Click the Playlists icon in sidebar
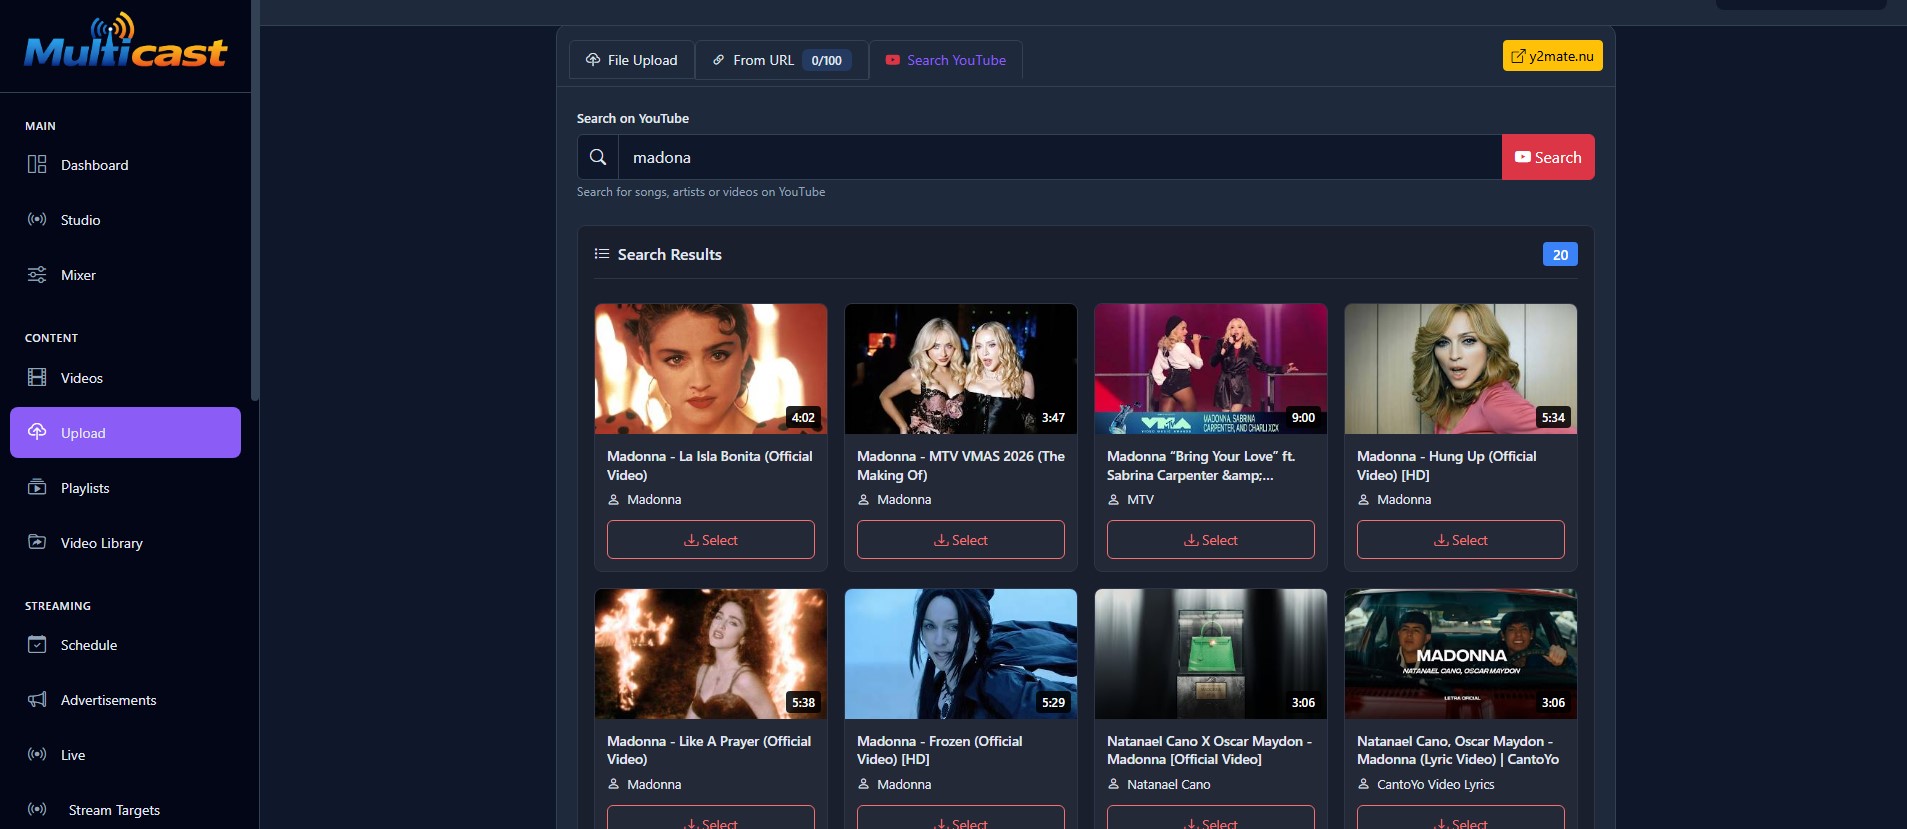This screenshot has height=829, width=1907. pos(37,487)
